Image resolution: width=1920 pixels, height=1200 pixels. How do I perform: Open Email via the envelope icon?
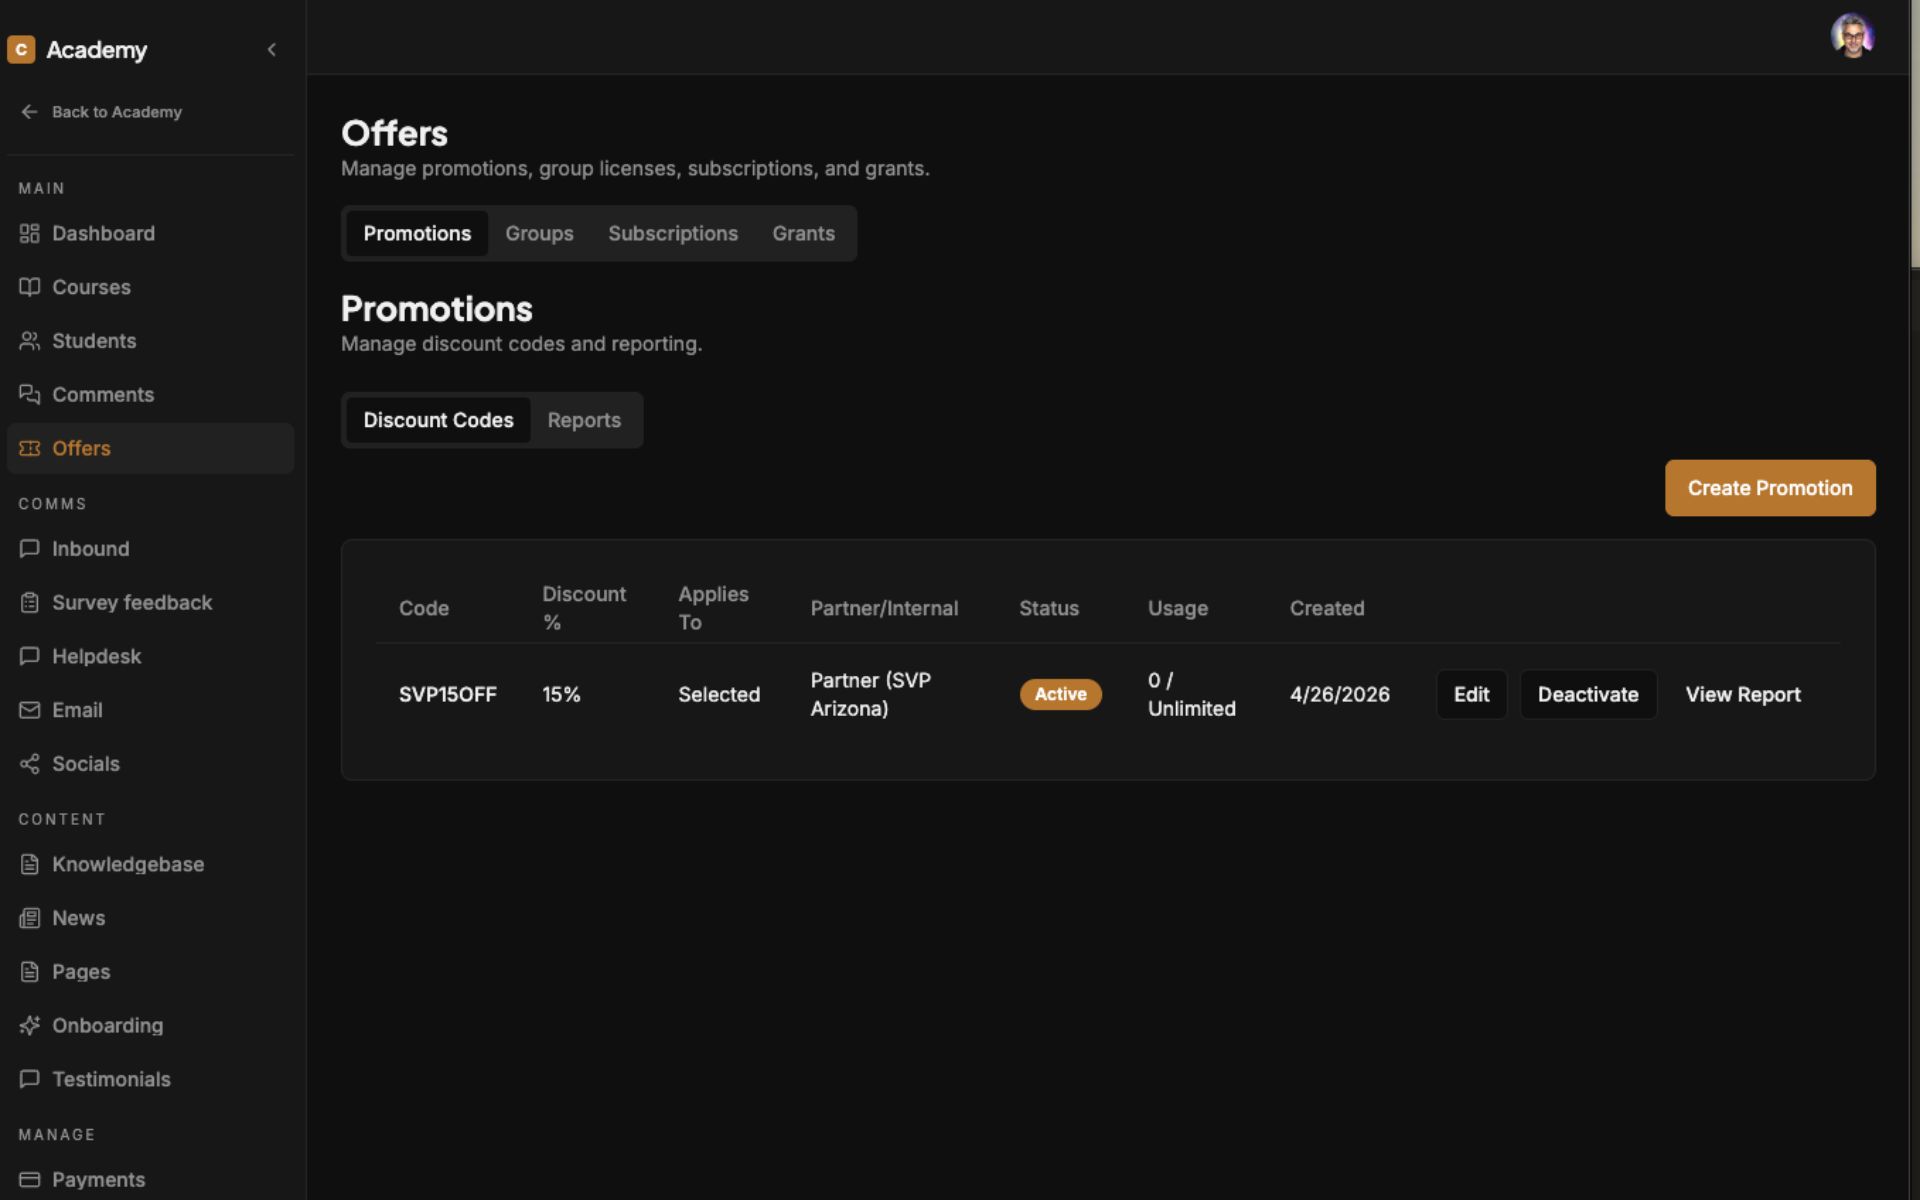point(29,710)
